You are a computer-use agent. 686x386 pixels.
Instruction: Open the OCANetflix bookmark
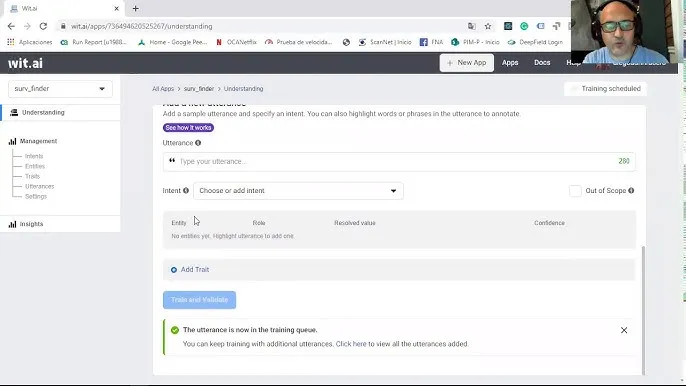[237, 42]
